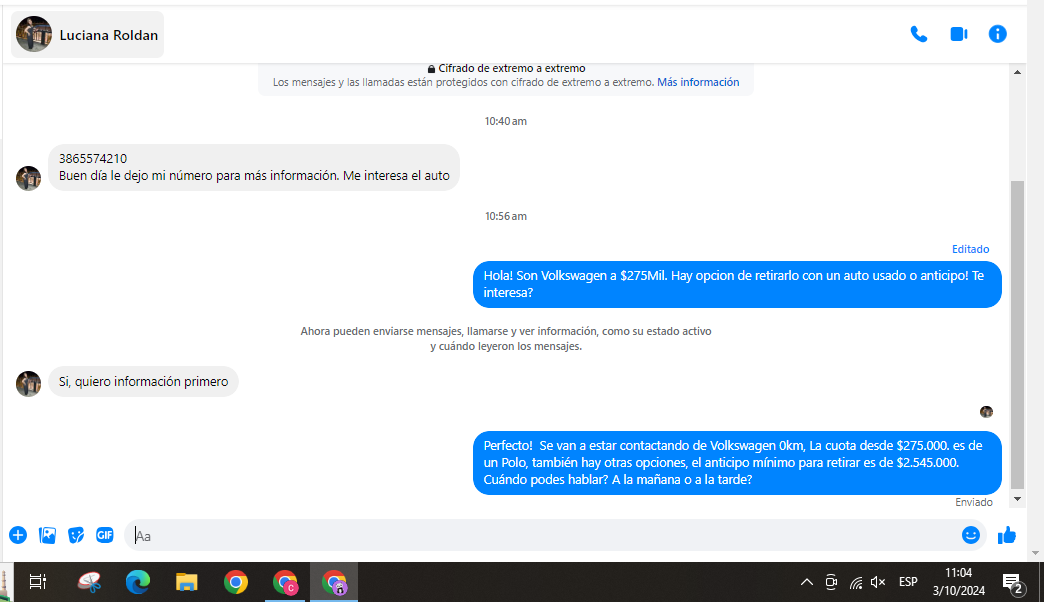The image size is (1044, 602).
Task: Change ESP keyboard input language
Action: [x=908, y=582]
